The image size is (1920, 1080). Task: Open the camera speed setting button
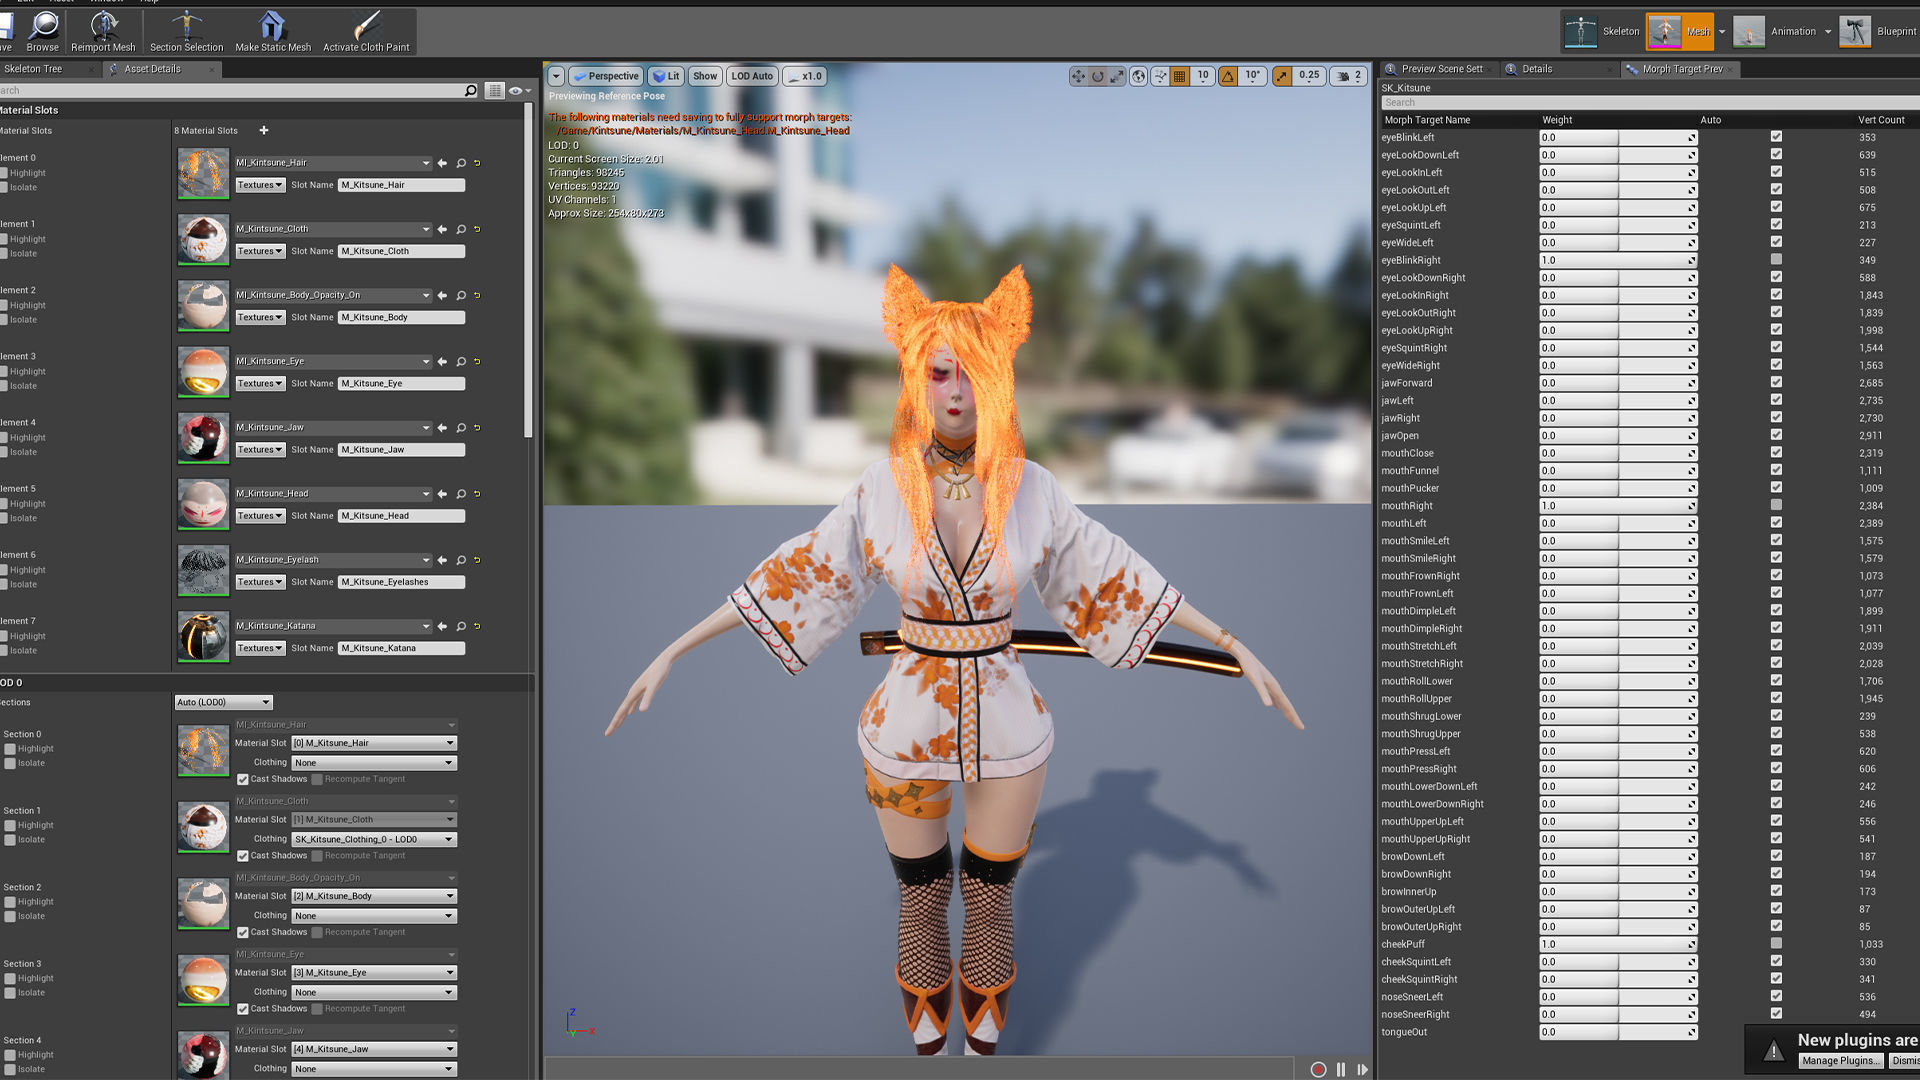coord(1350,76)
